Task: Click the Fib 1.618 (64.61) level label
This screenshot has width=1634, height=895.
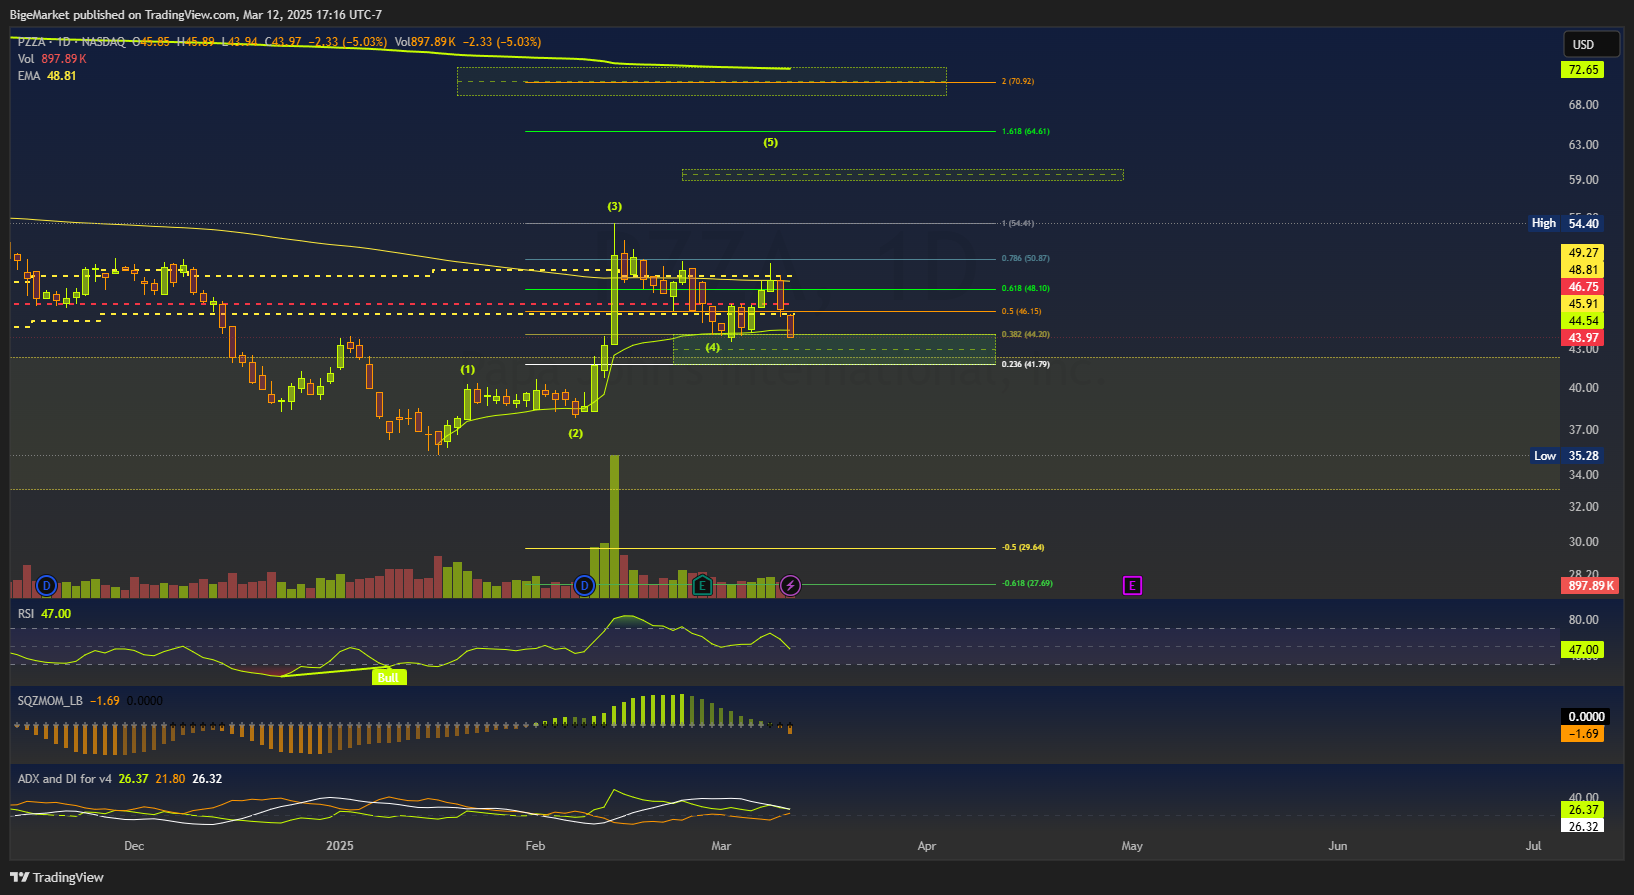Action: [1026, 131]
